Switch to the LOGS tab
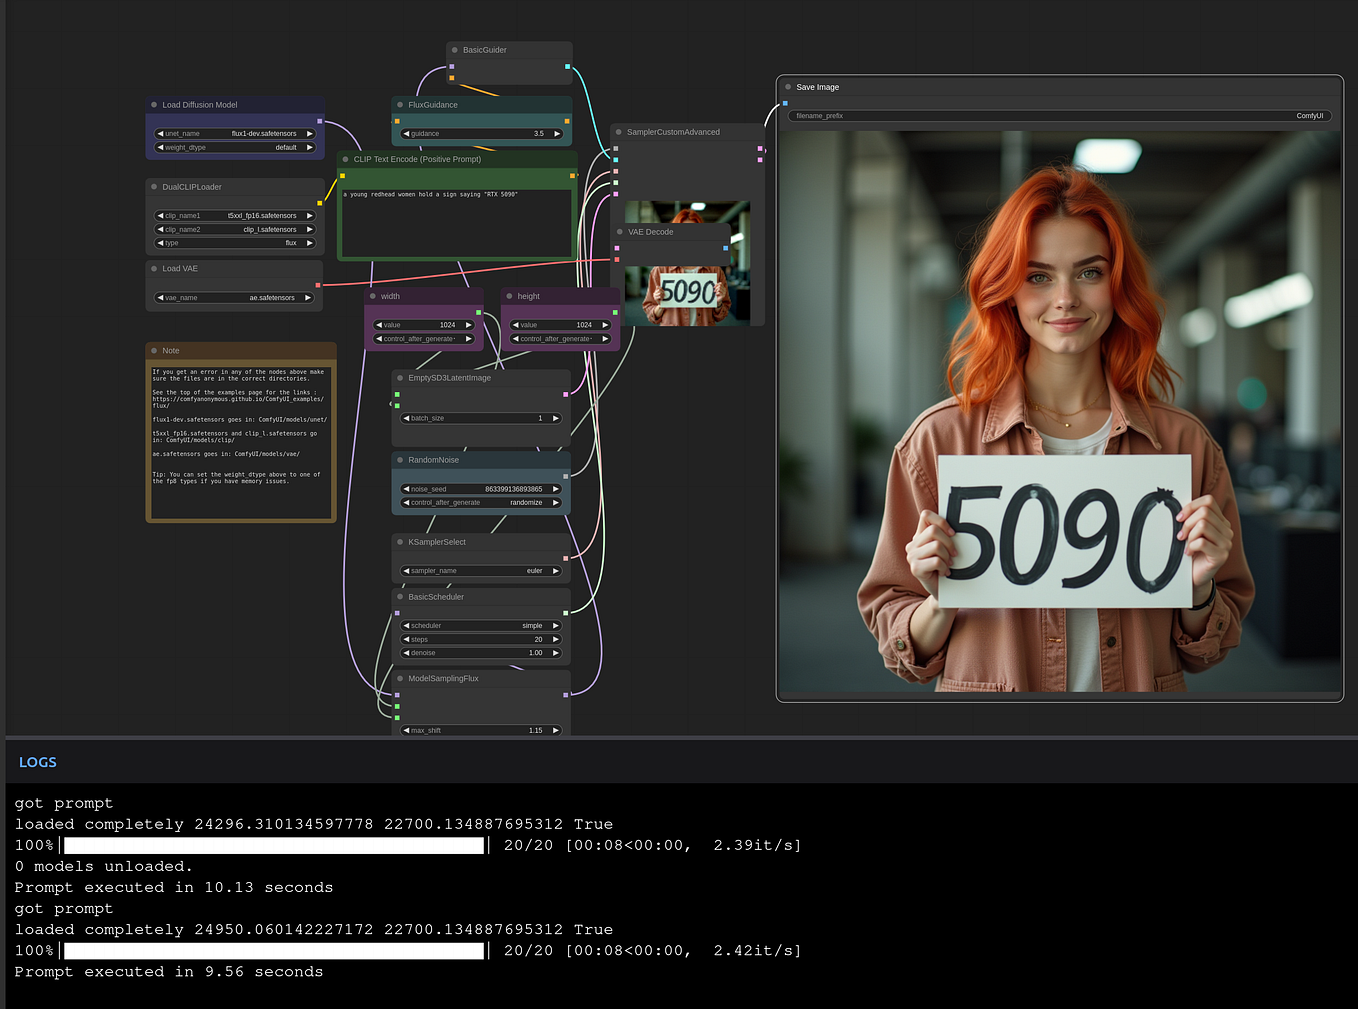Viewport: 1358px width, 1009px height. [38, 762]
